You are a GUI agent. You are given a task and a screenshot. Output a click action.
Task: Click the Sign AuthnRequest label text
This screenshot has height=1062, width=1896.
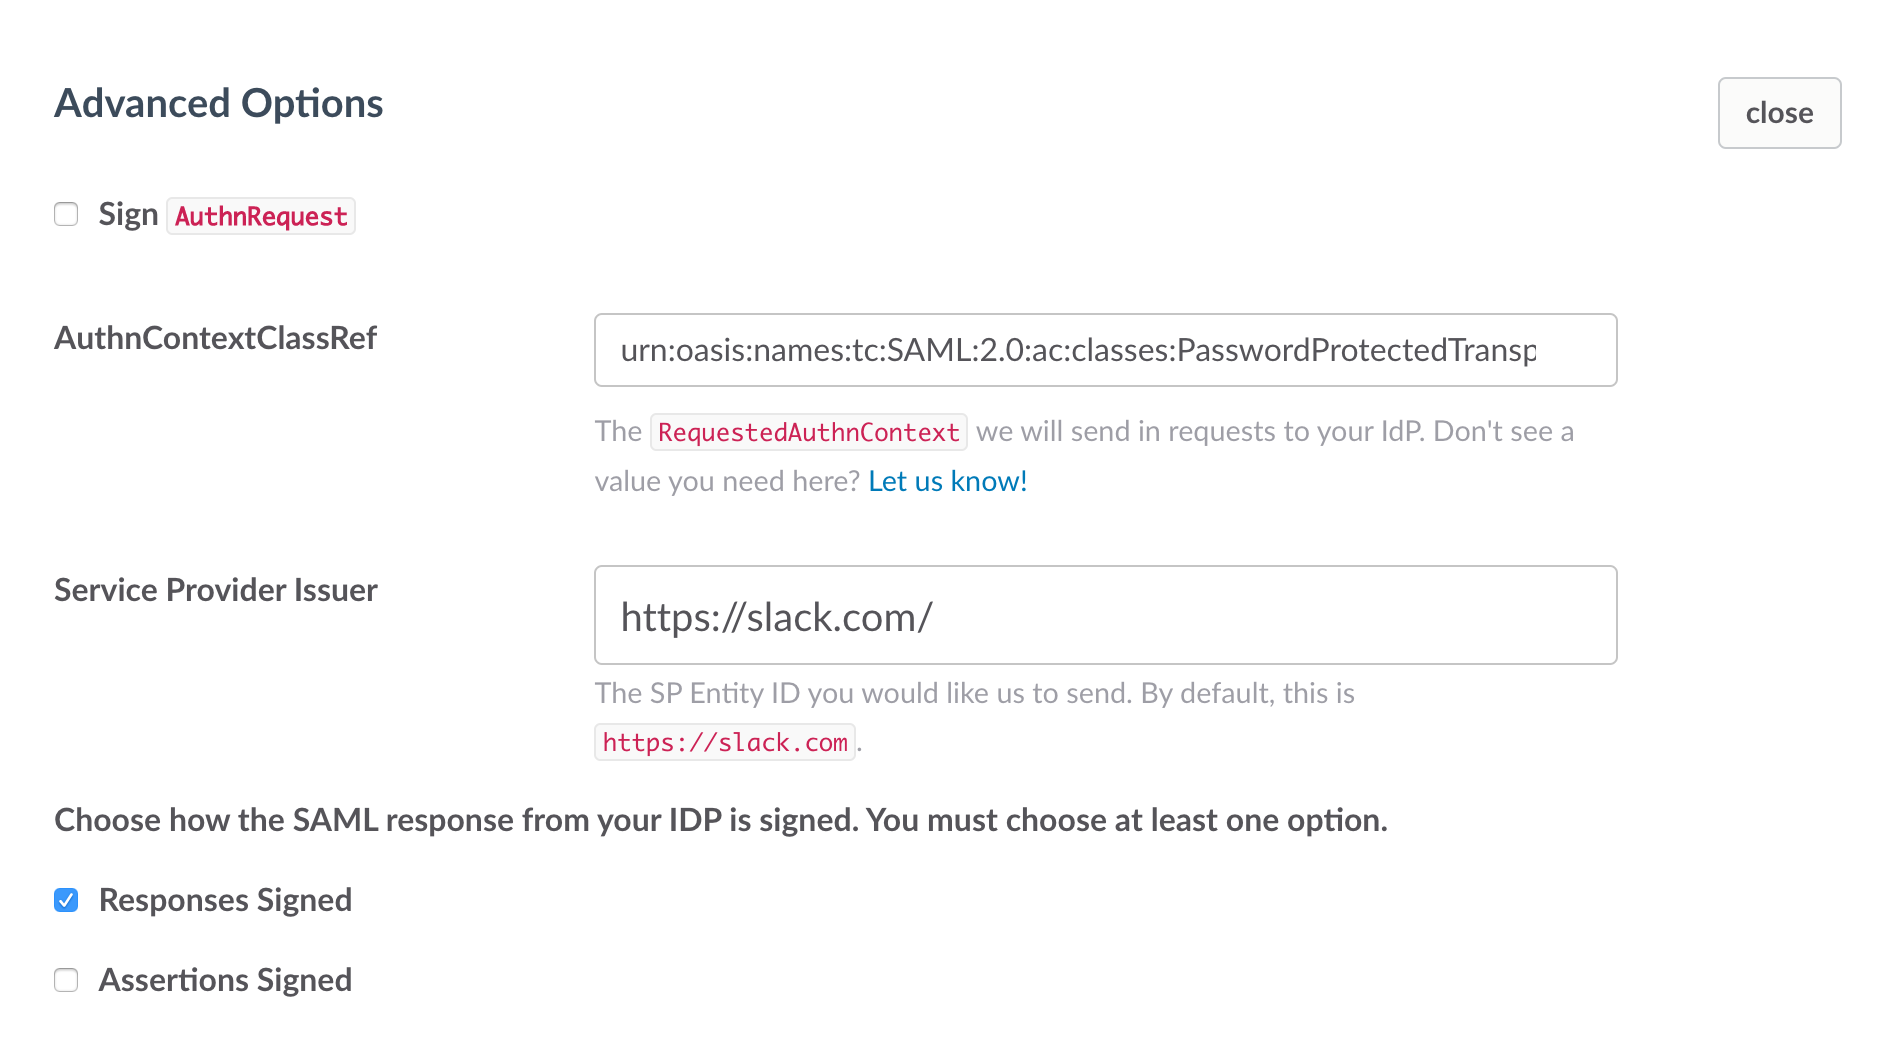pos(128,213)
